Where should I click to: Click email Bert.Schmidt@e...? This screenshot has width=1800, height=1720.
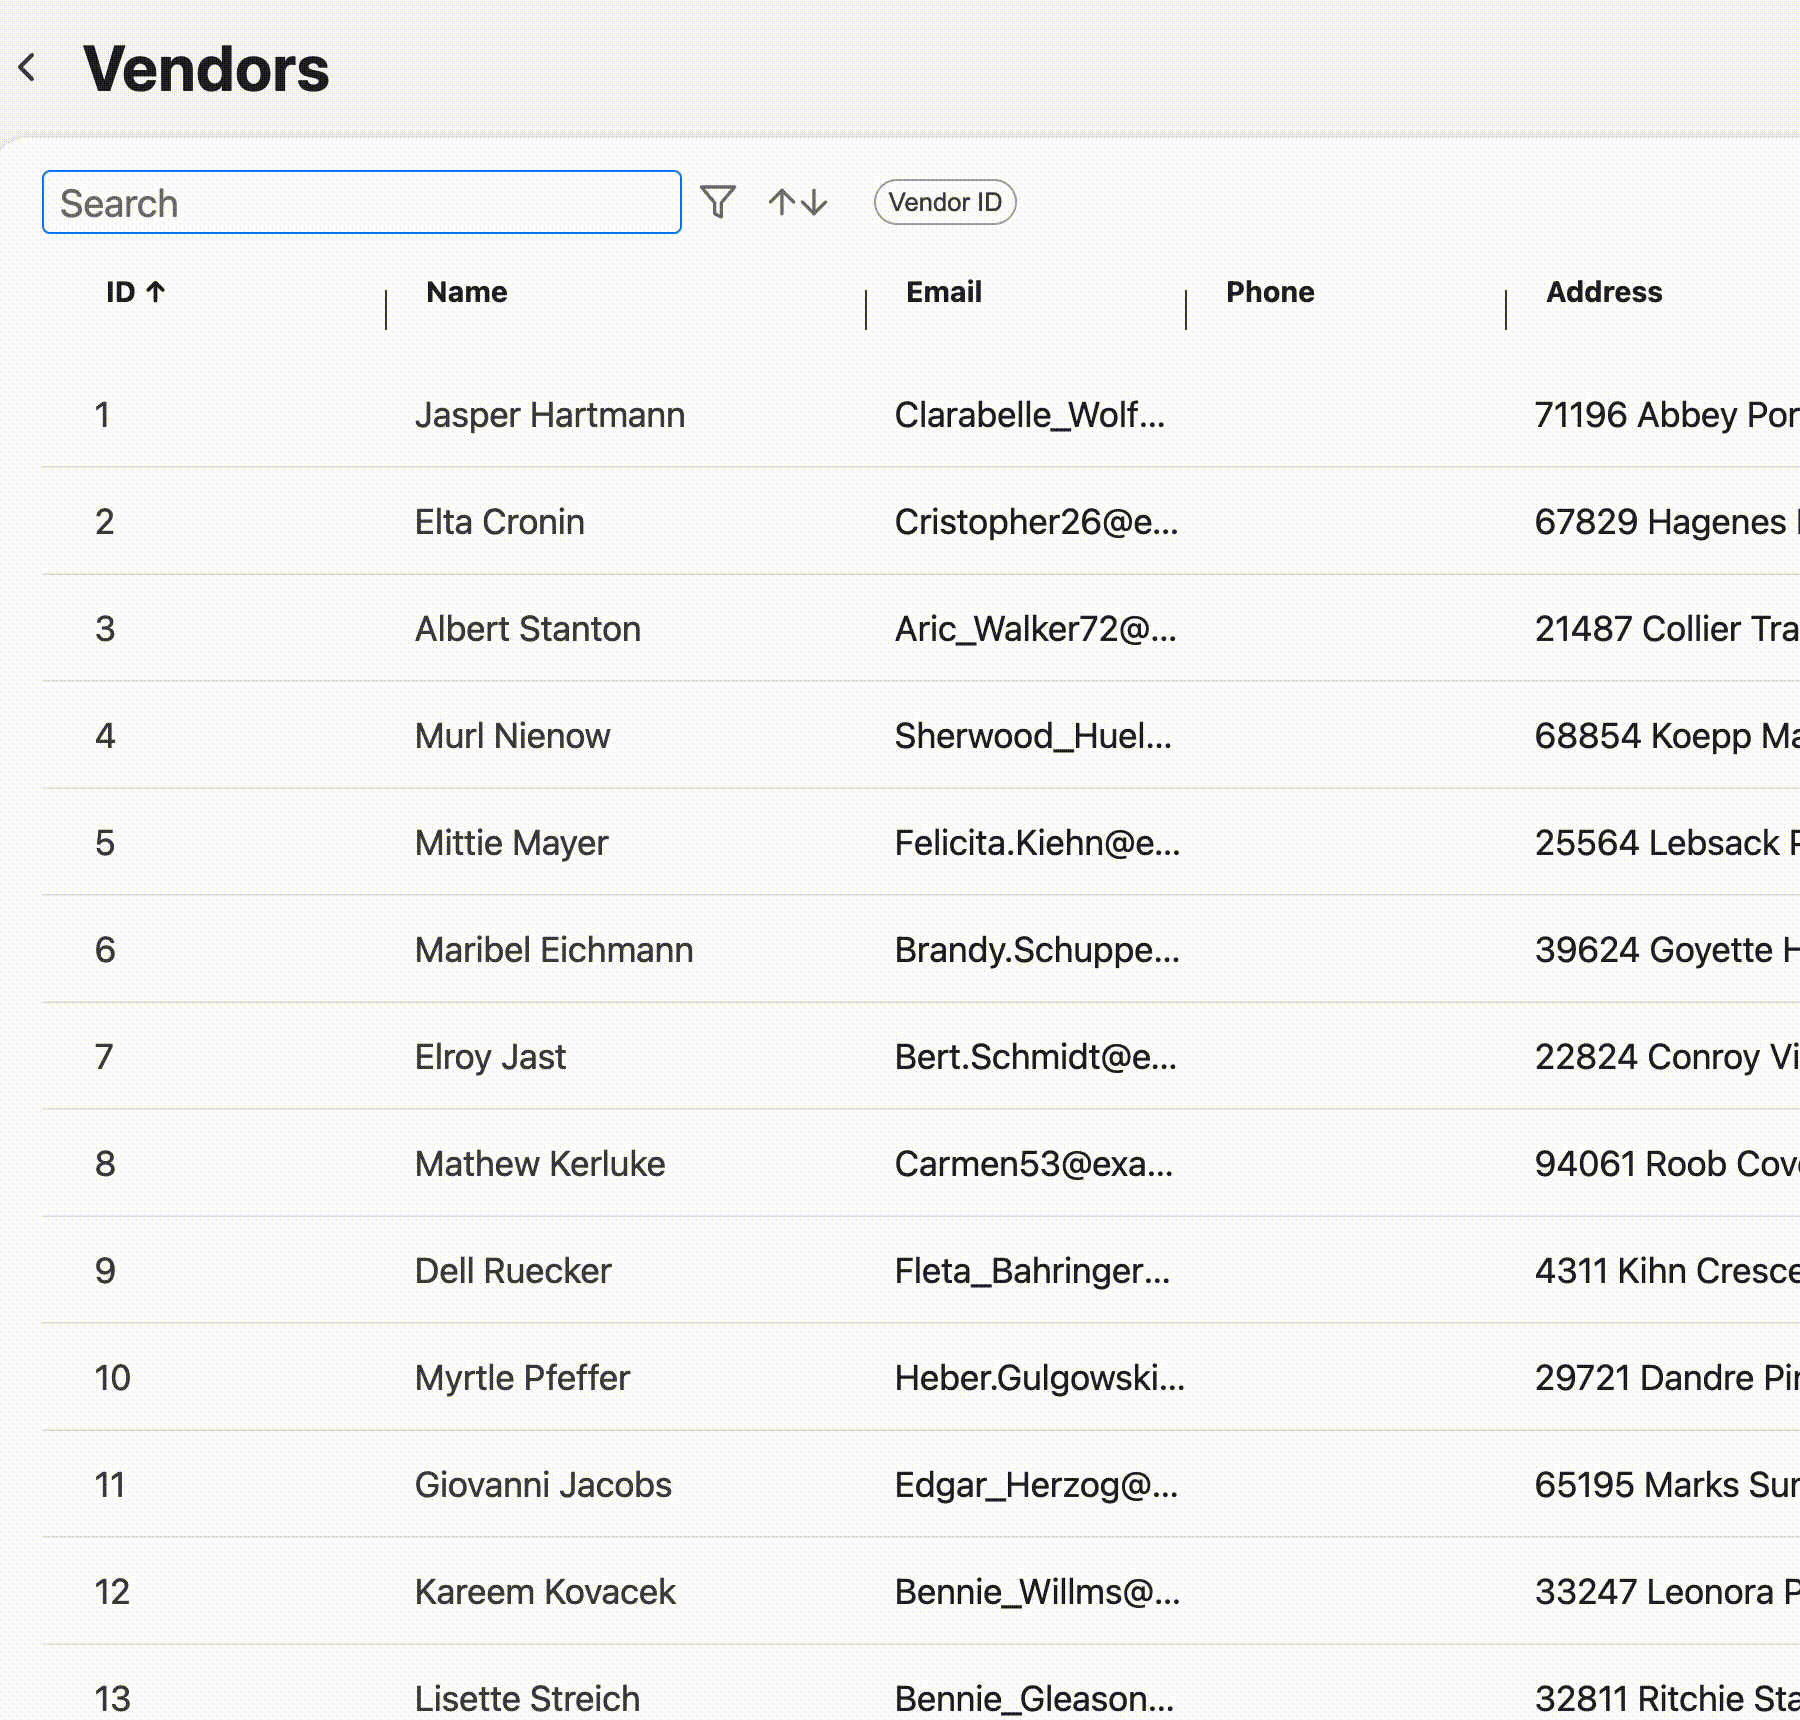click(x=1036, y=1057)
